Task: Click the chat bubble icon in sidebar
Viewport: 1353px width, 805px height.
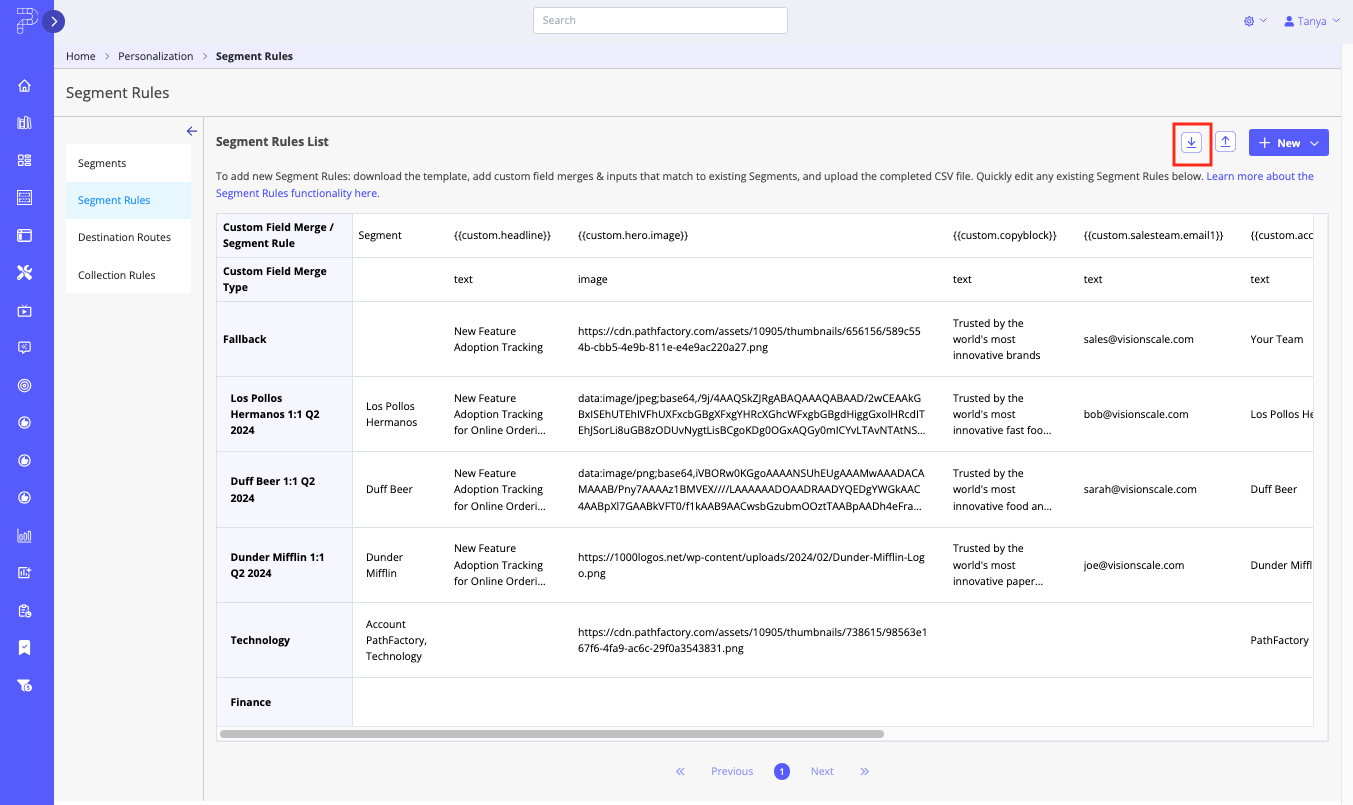Action: click(x=25, y=348)
